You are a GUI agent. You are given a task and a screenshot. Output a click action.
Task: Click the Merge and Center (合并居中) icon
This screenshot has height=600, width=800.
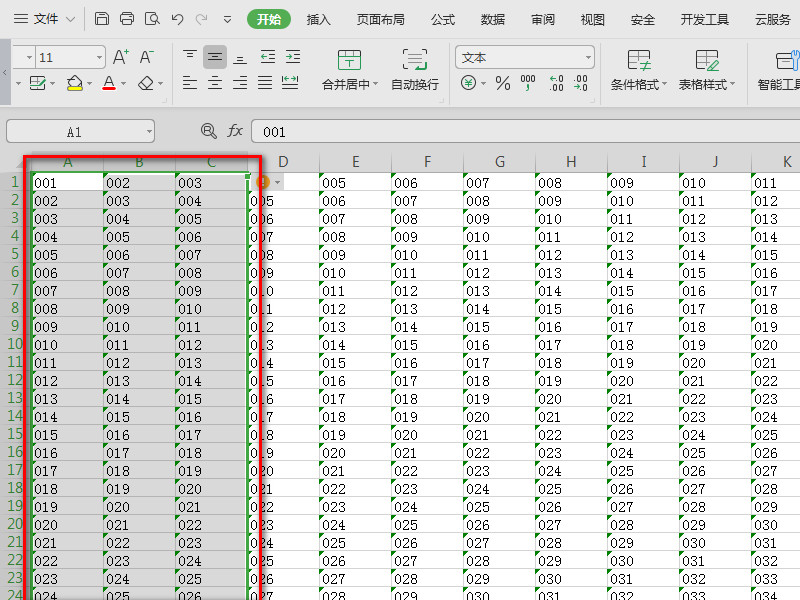[349, 60]
